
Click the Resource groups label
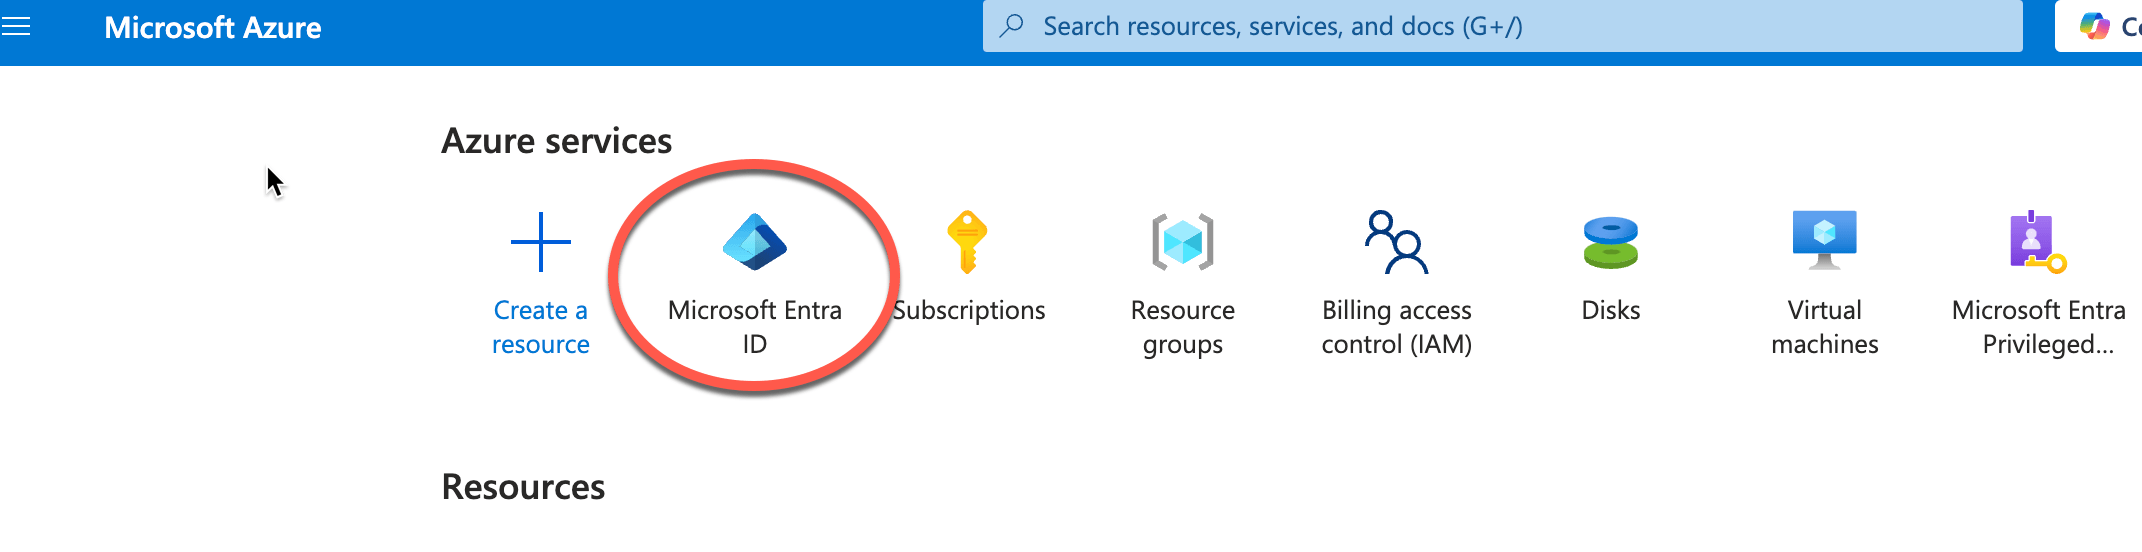[1183, 327]
